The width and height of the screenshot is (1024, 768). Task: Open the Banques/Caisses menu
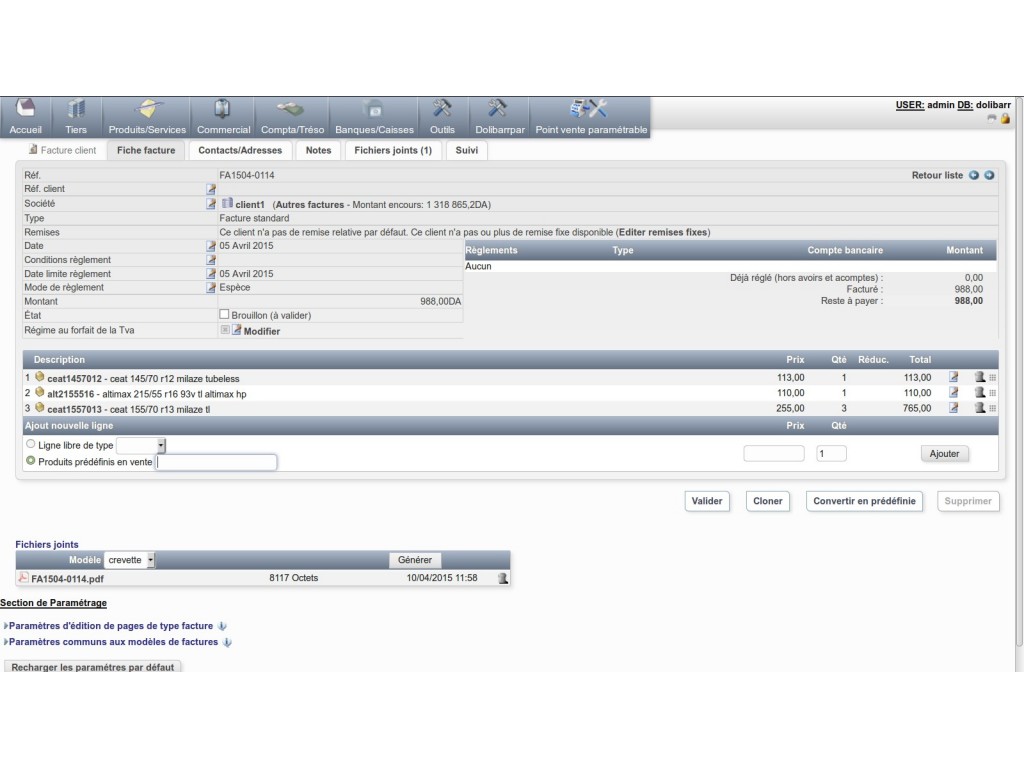[374, 118]
